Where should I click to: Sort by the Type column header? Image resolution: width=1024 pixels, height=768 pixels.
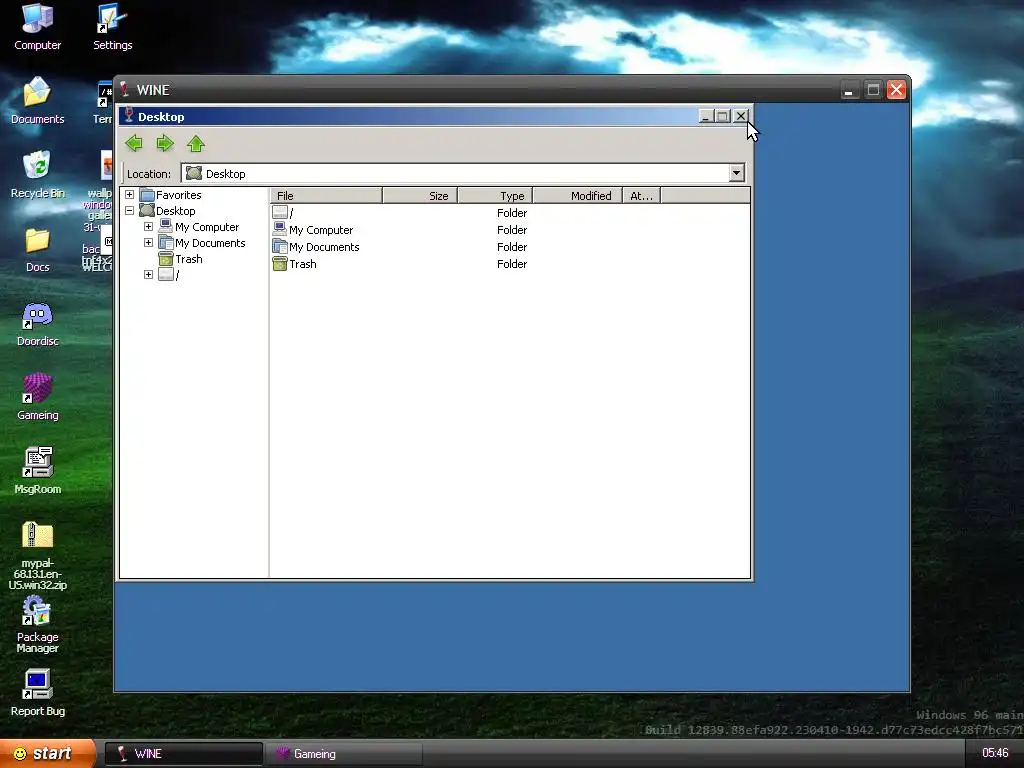496,195
